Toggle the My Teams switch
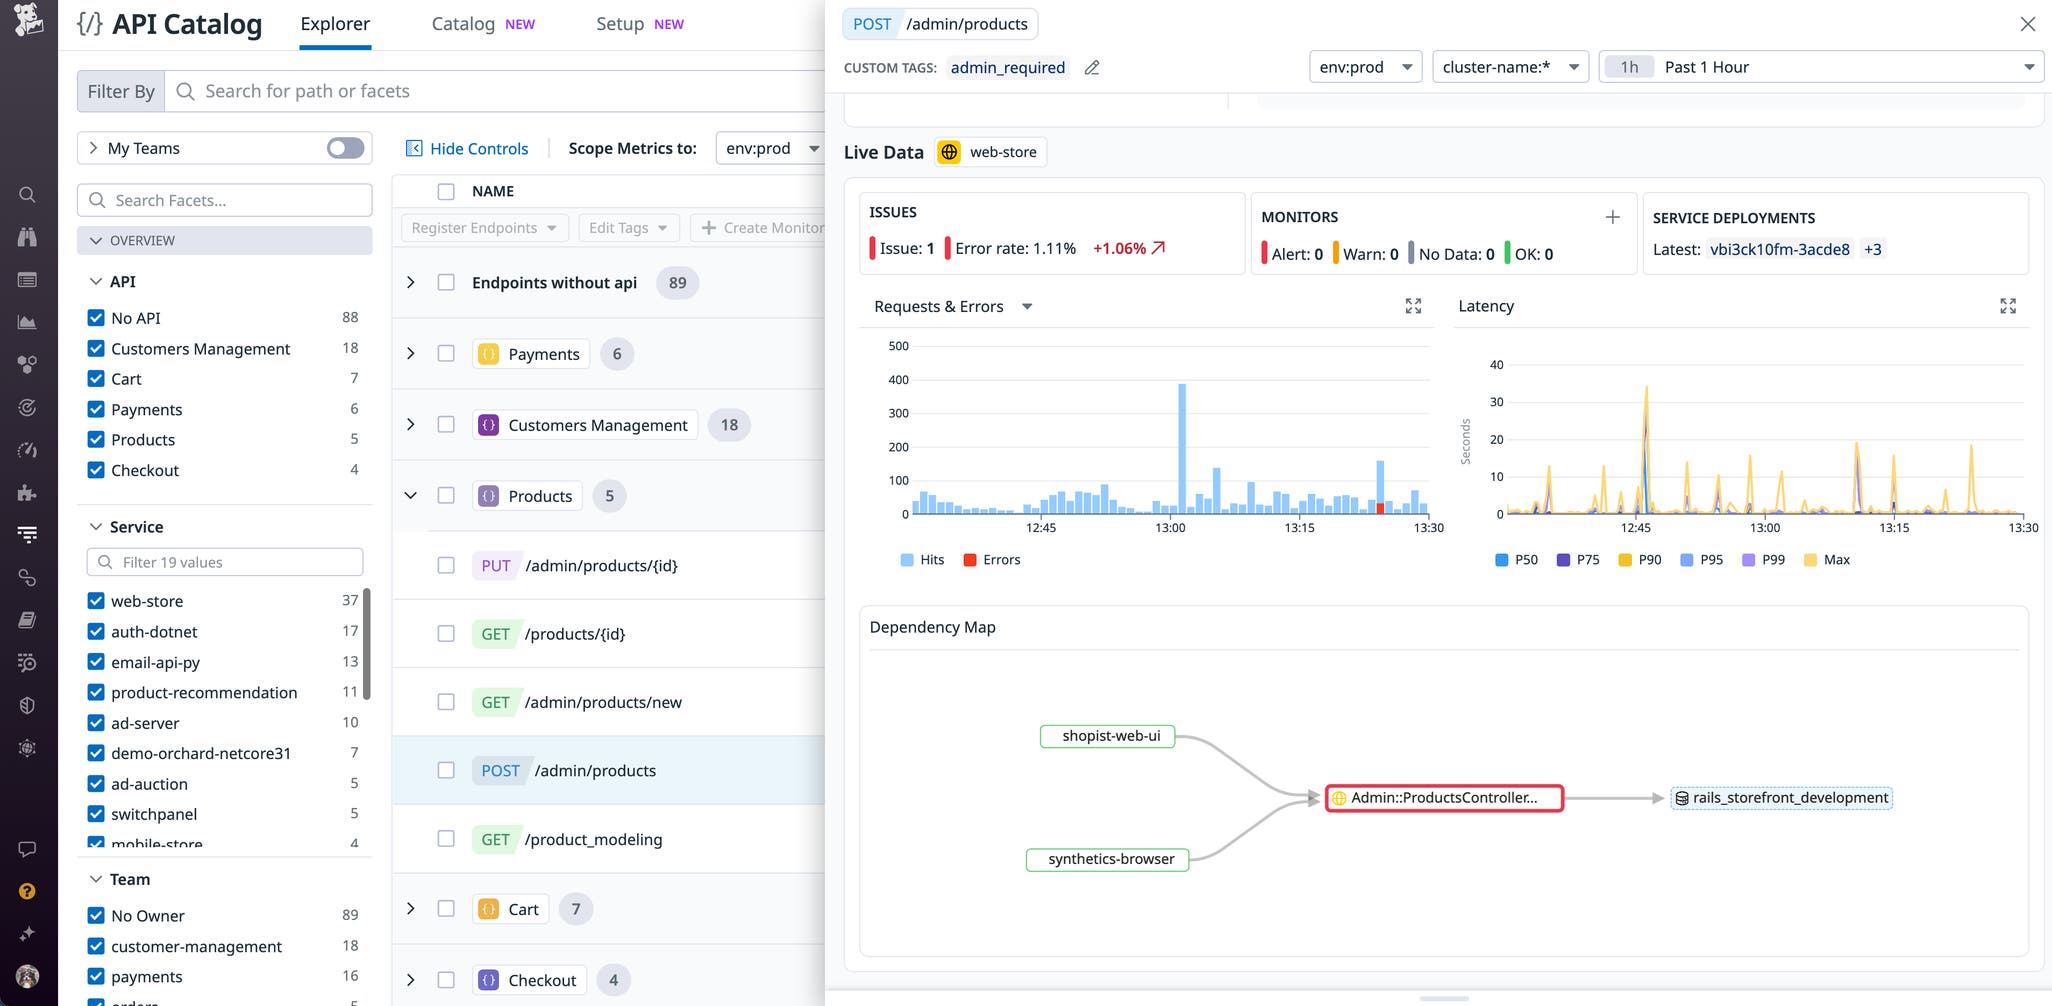This screenshot has width=2052, height=1006. point(346,148)
